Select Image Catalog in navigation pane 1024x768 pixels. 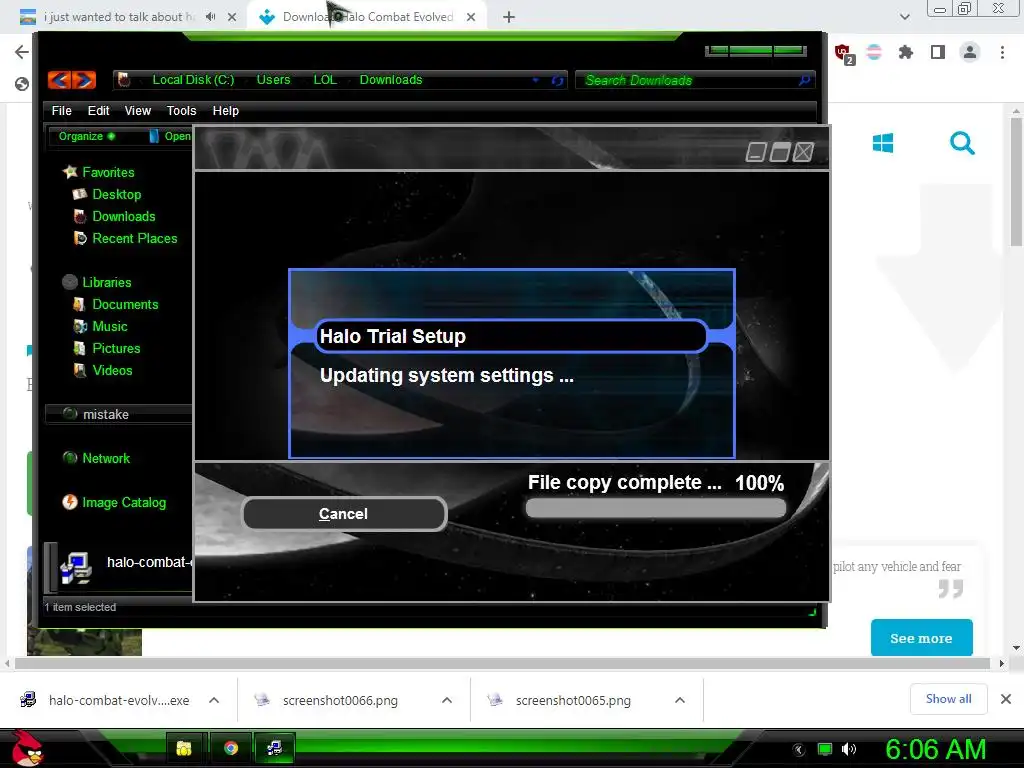(114, 502)
